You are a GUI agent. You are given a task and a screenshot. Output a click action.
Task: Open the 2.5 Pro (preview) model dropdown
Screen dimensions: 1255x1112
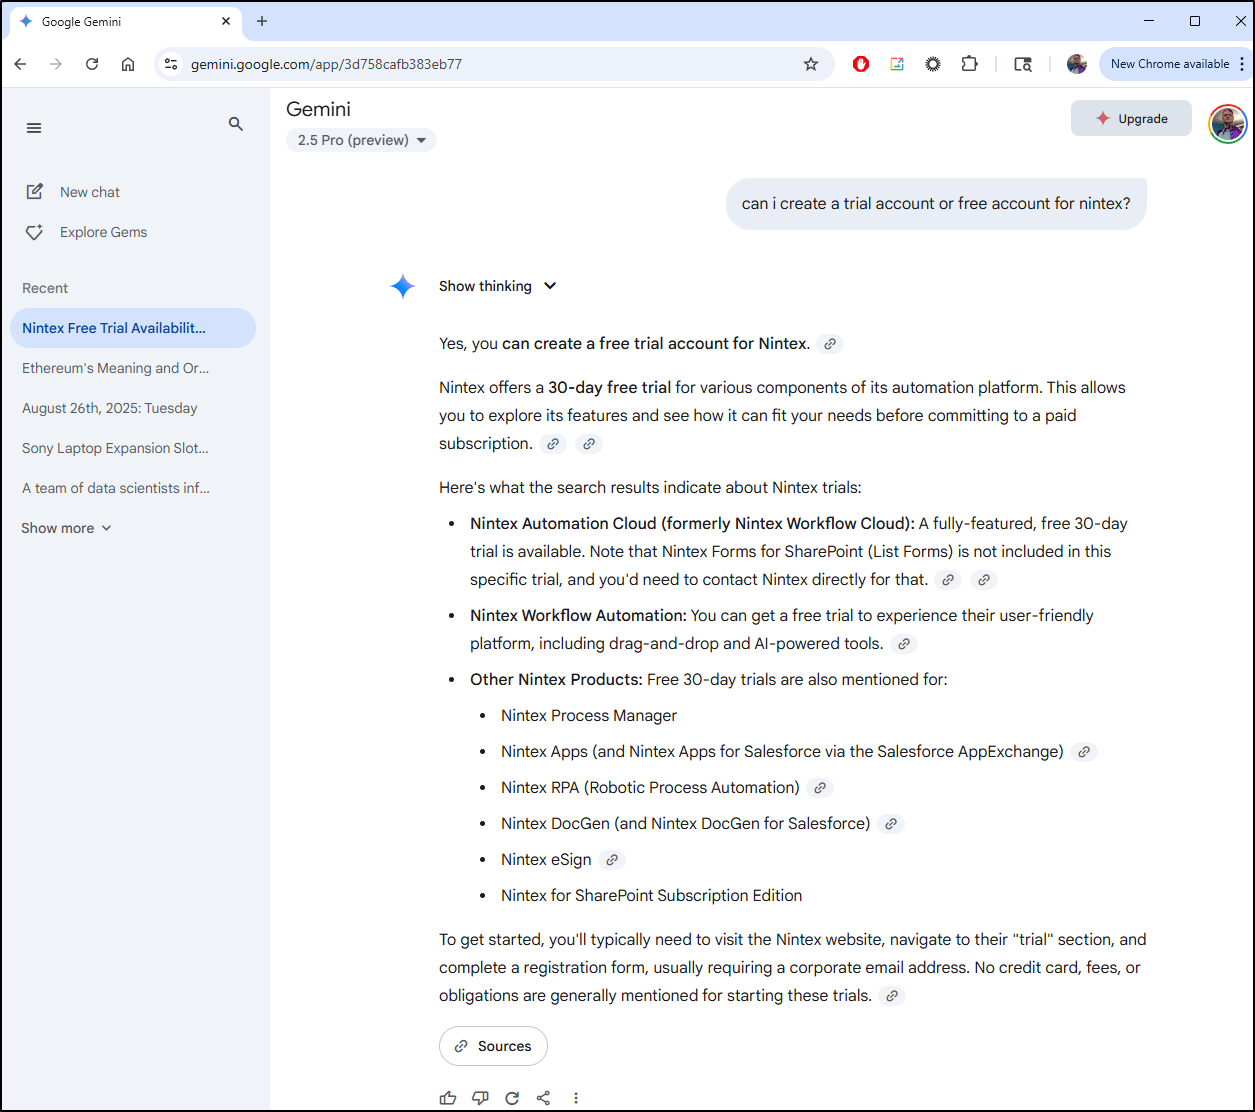pyautogui.click(x=361, y=140)
